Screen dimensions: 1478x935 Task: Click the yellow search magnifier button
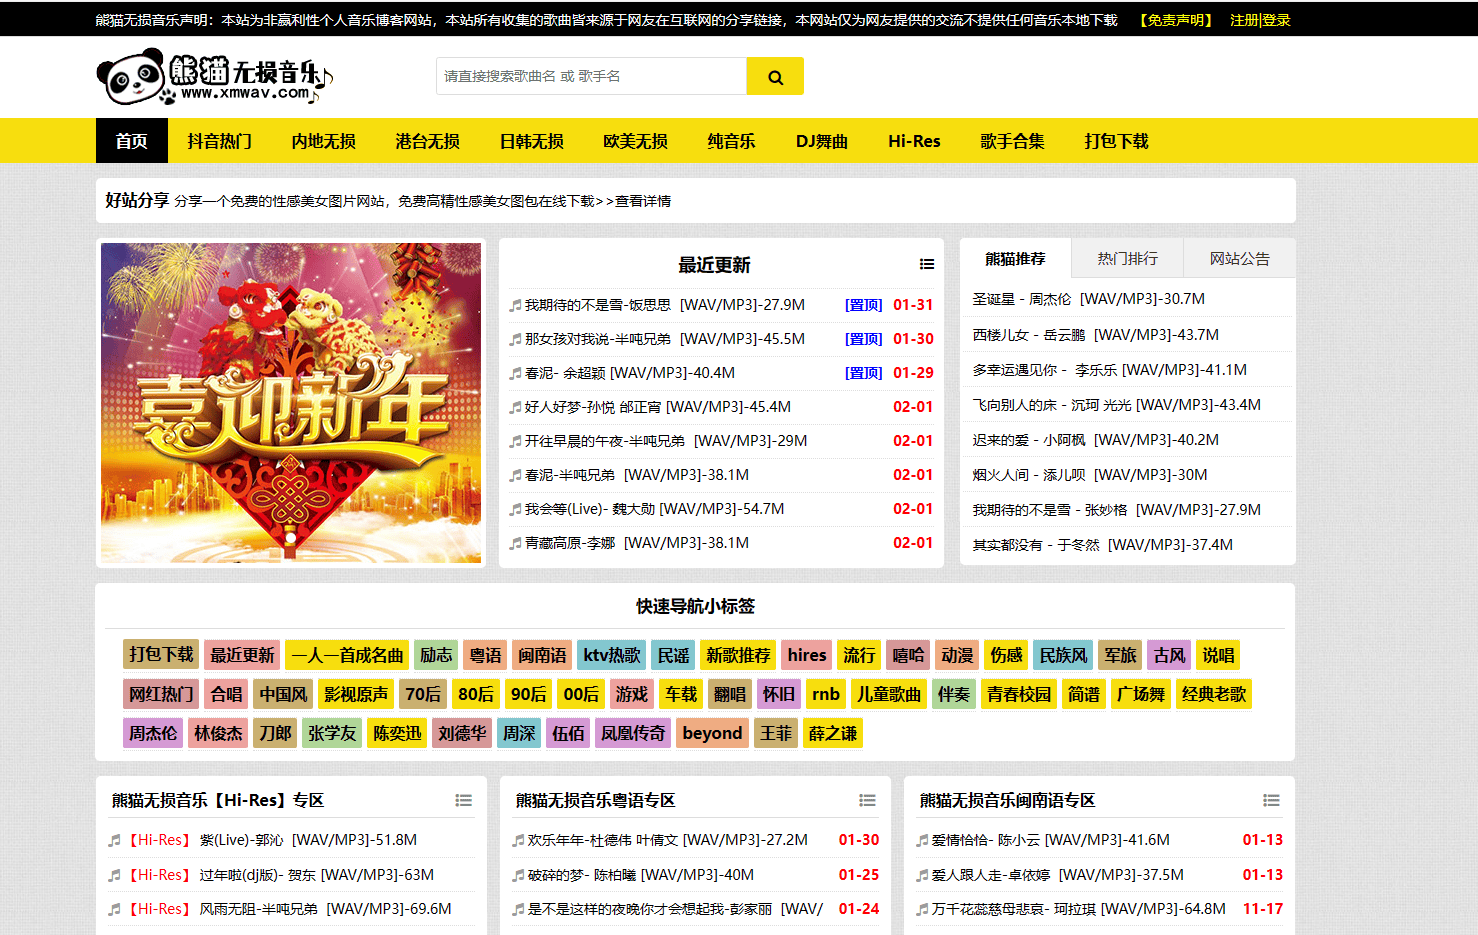tap(775, 77)
